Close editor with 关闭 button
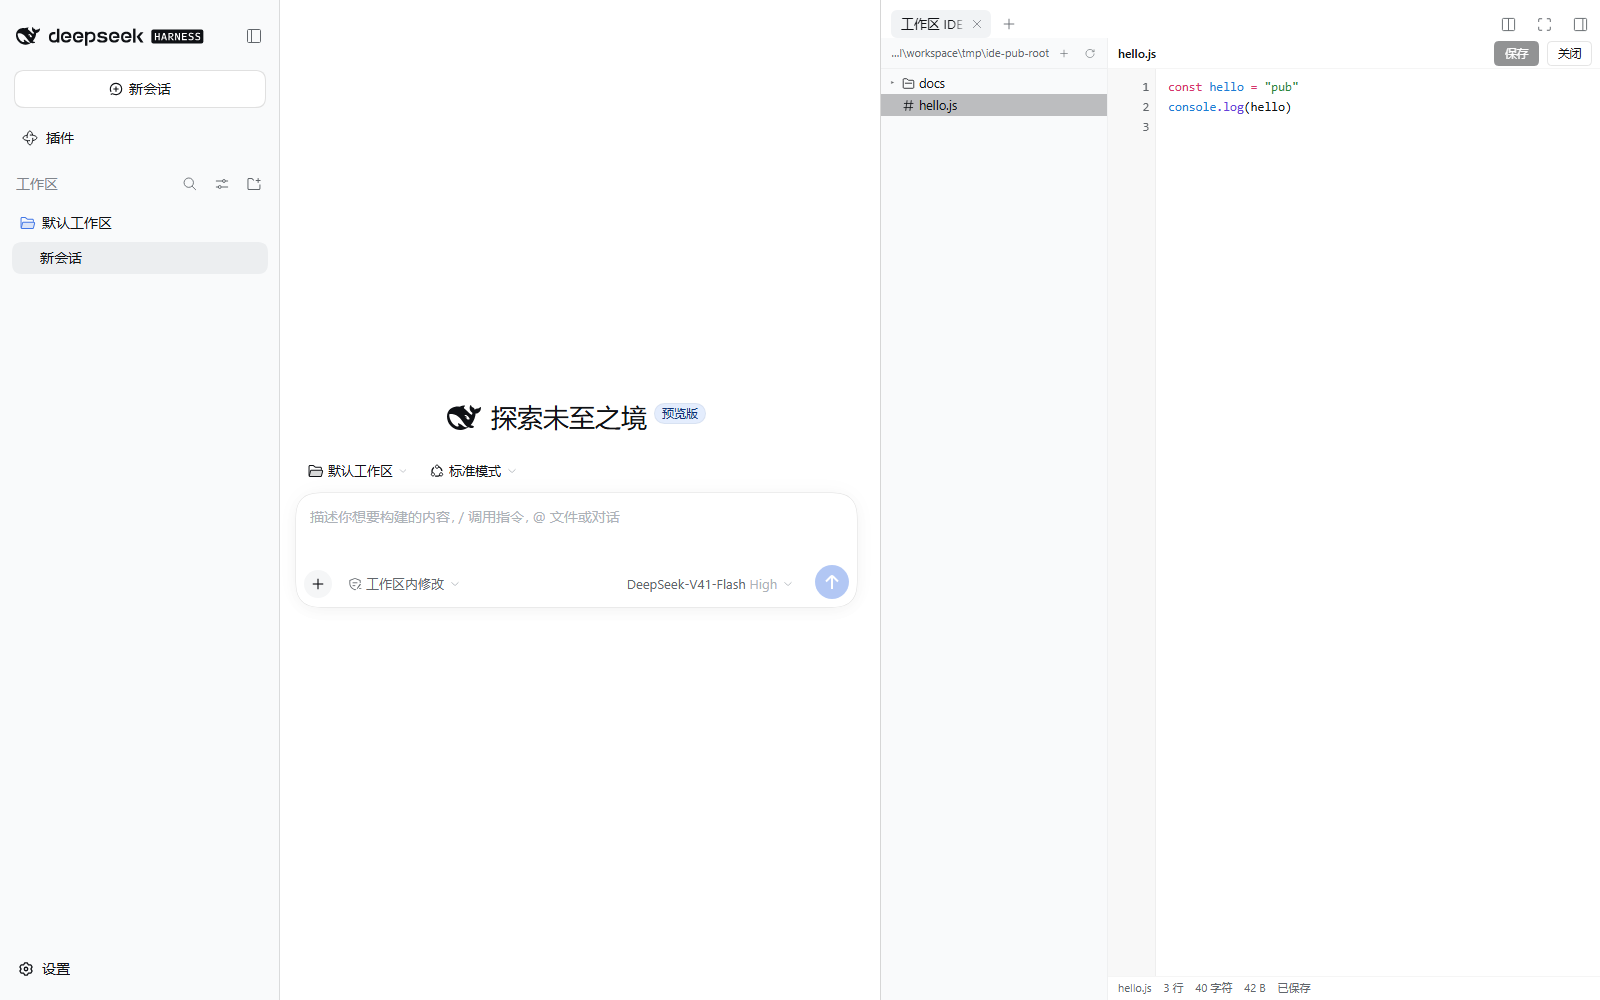The height and width of the screenshot is (1000, 1600). (1570, 54)
